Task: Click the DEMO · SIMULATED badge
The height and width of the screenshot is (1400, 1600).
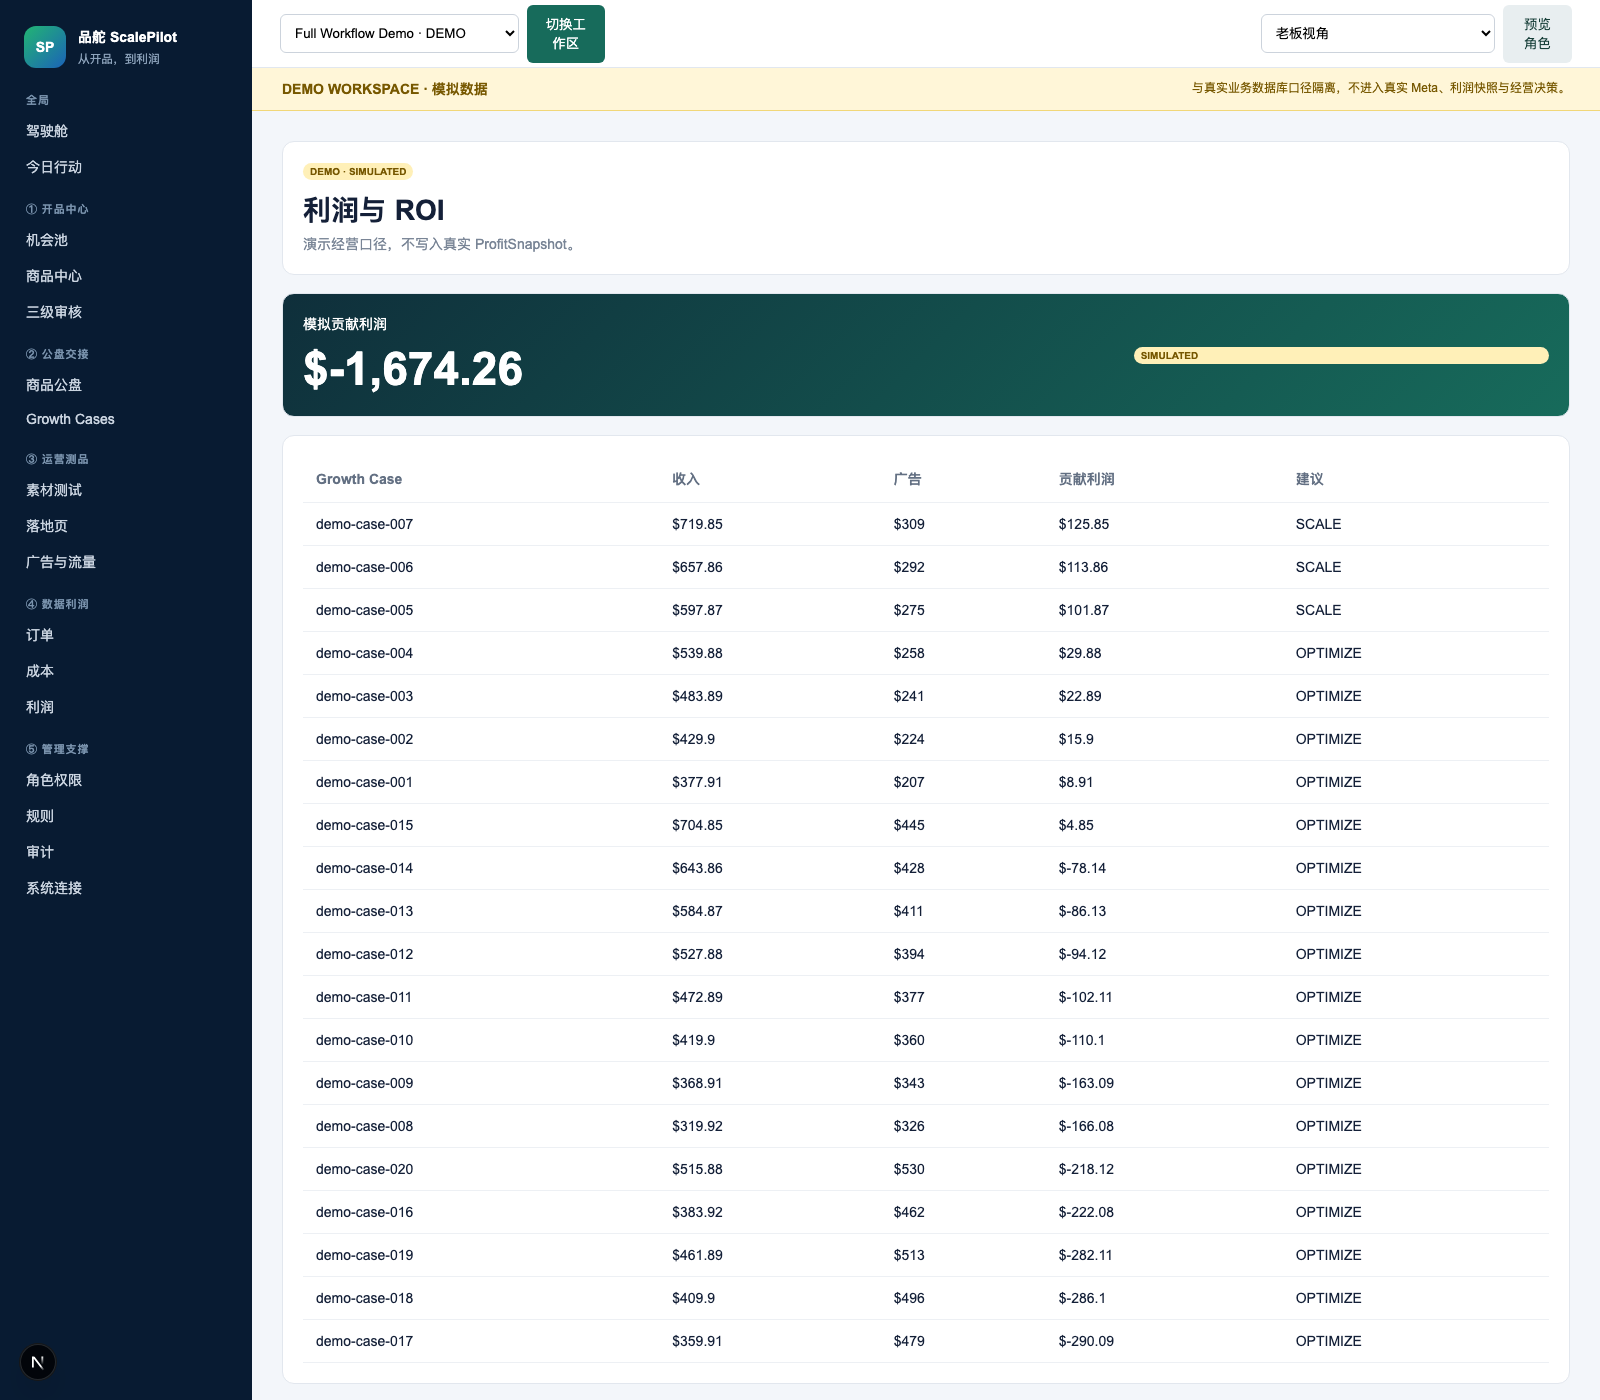Action: pyautogui.click(x=358, y=172)
